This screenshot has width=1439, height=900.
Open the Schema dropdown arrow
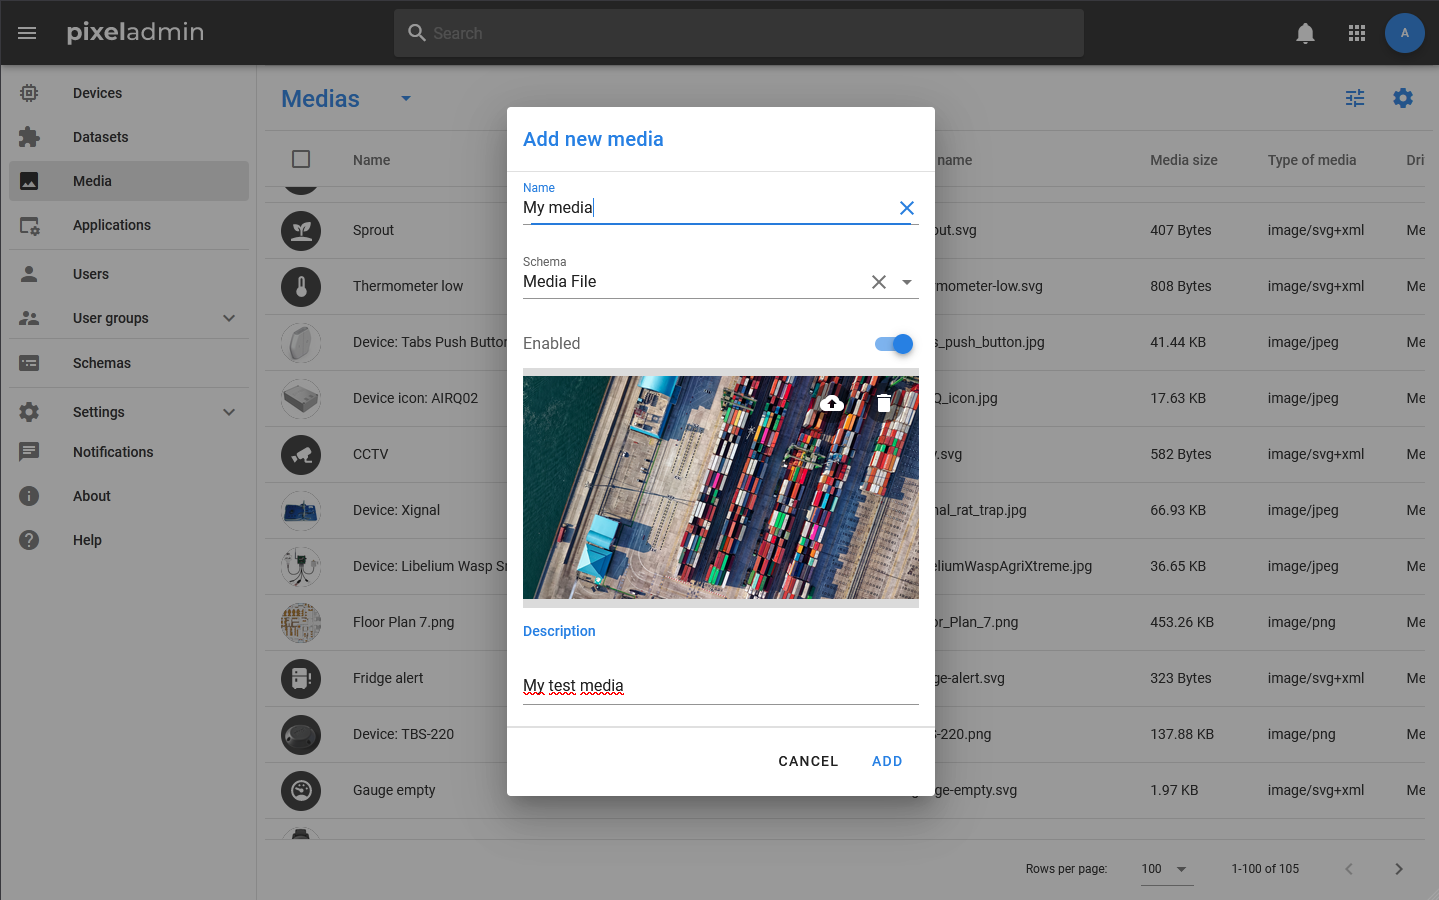[x=907, y=282]
